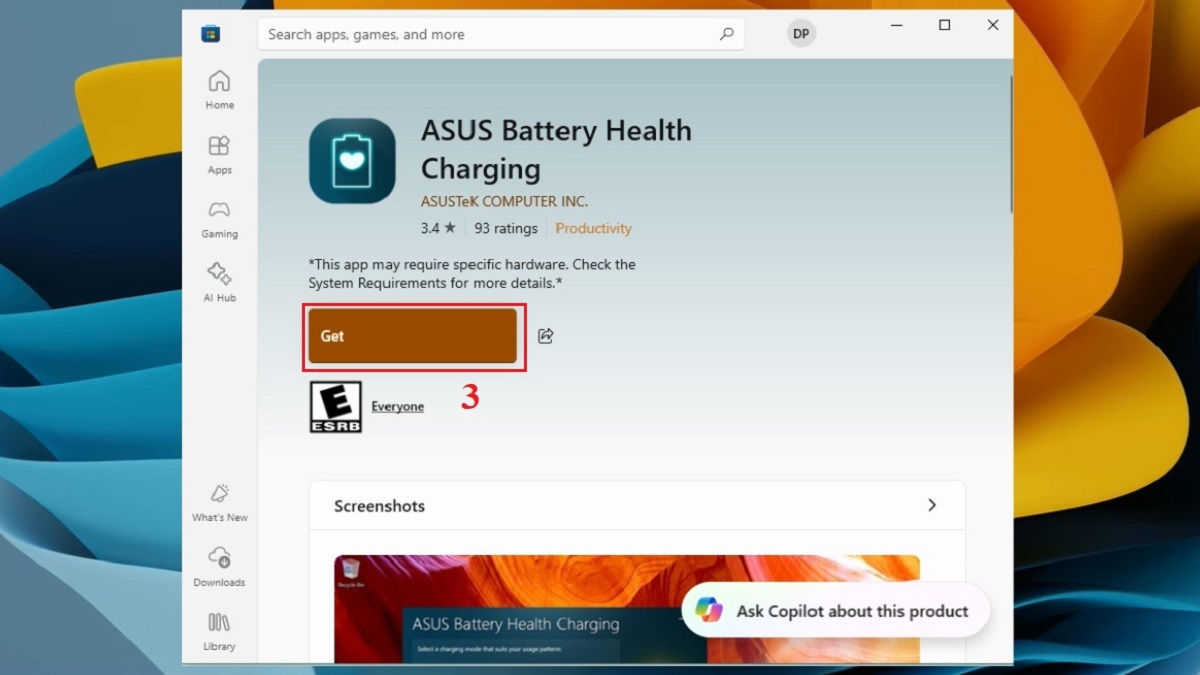Screen dimensions: 1200x675
Task: View Downloads in the sidebar
Action: click(219, 568)
